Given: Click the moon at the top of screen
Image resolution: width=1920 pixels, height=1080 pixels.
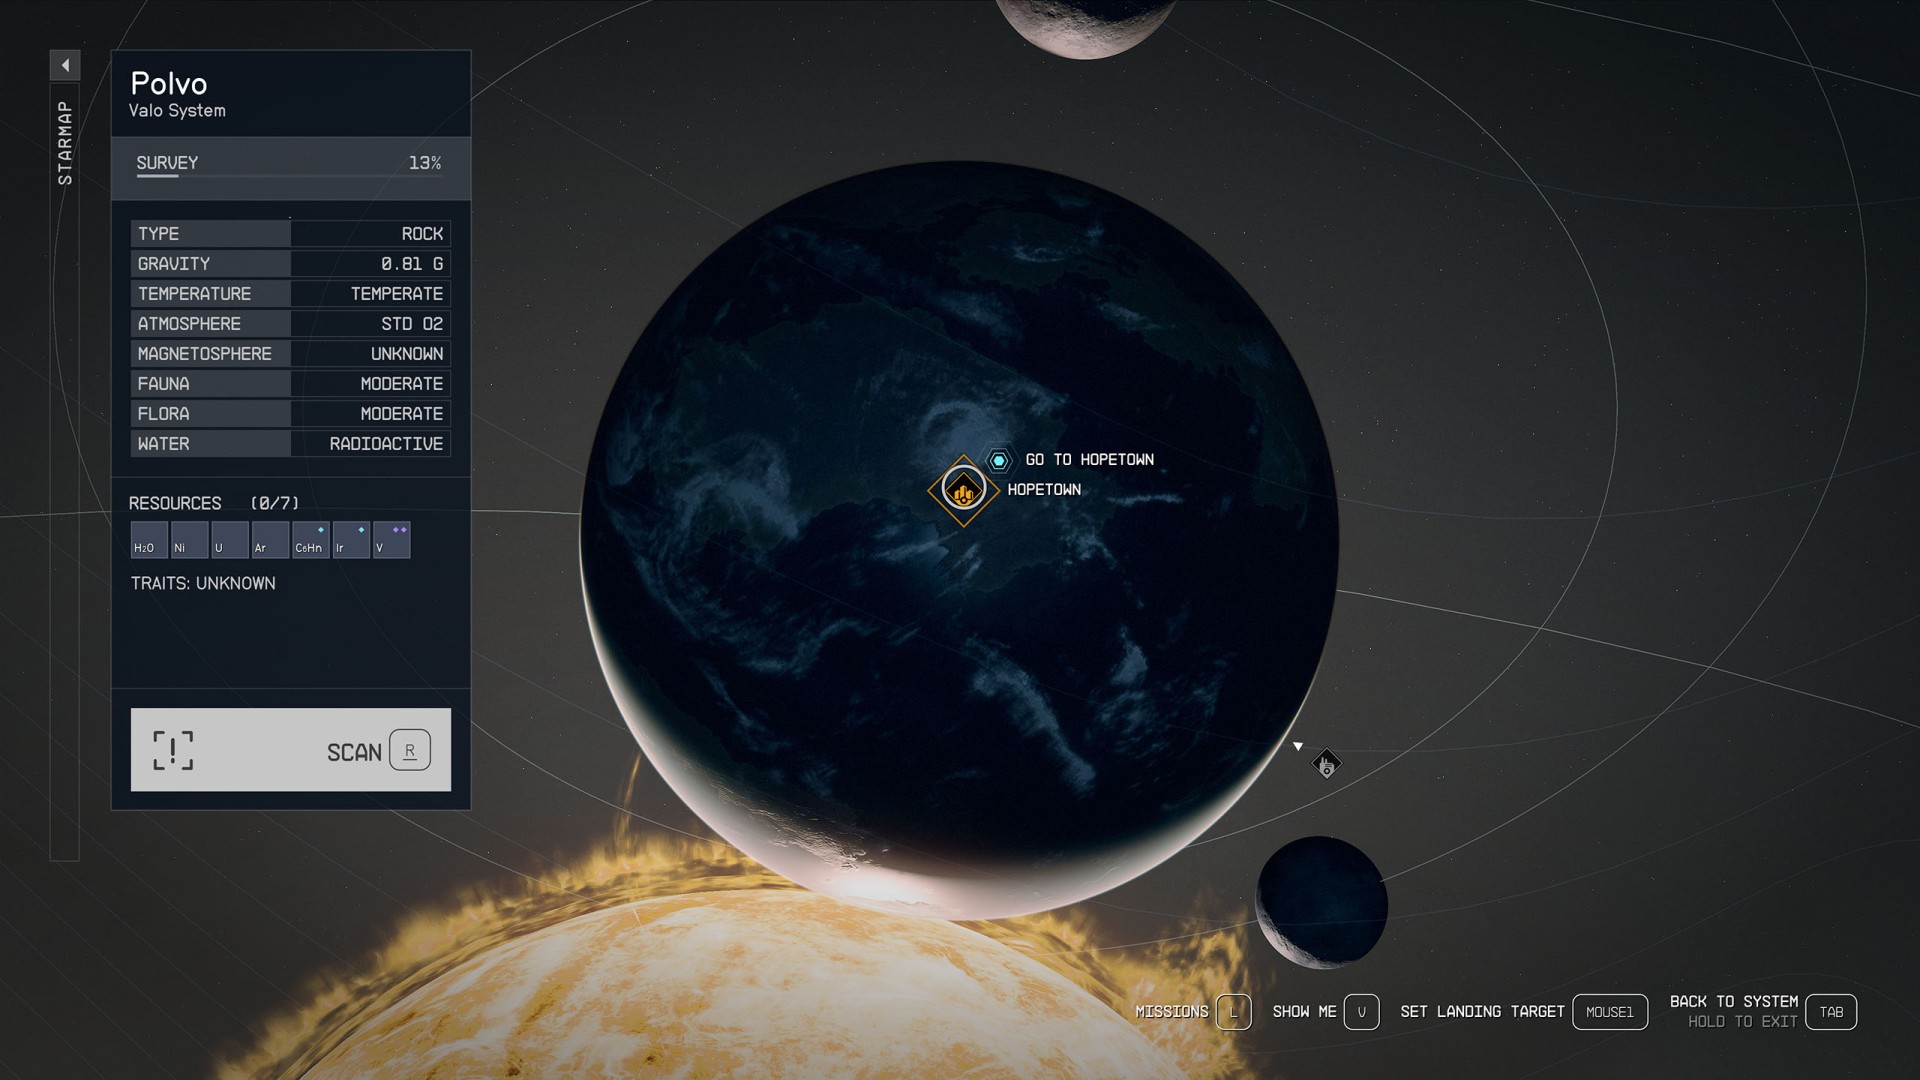Looking at the screenshot, I should pos(1087,28).
